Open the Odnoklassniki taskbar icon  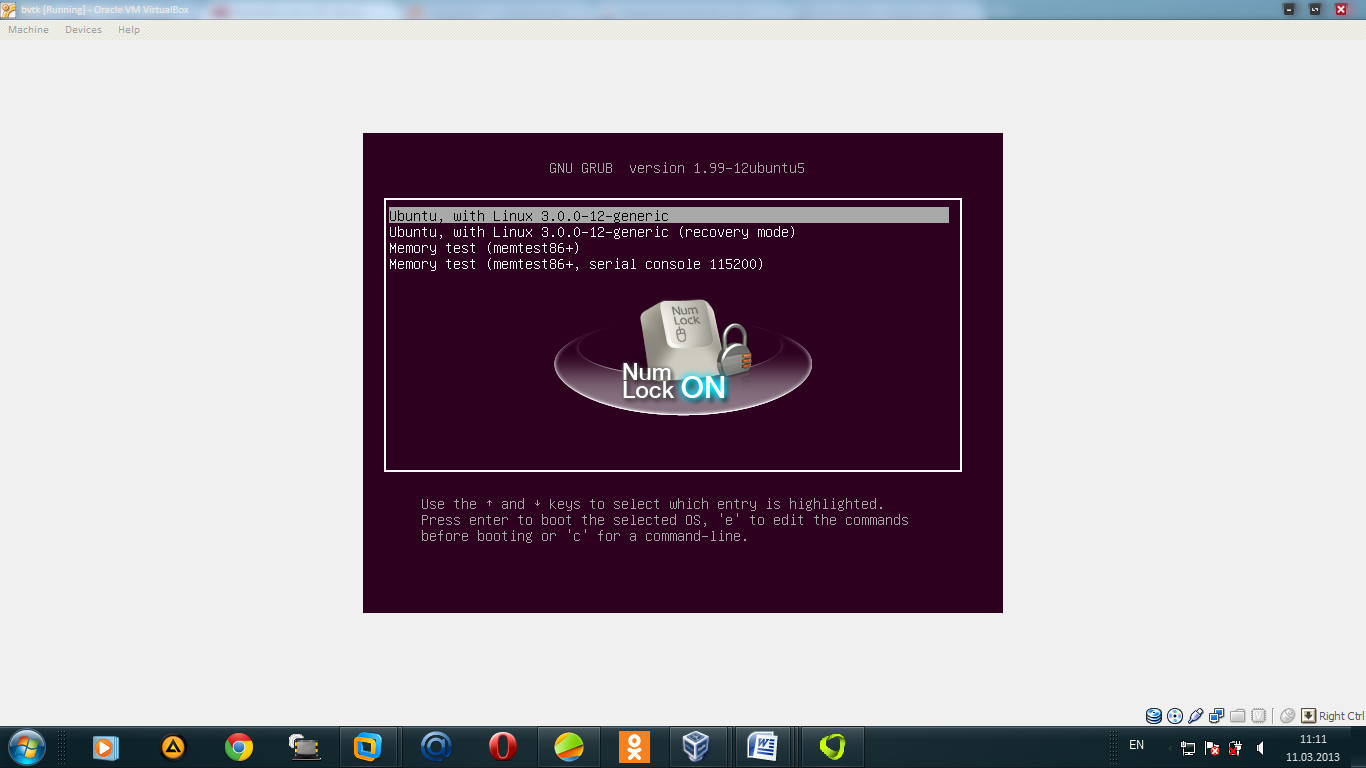pyautogui.click(x=634, y=747)
